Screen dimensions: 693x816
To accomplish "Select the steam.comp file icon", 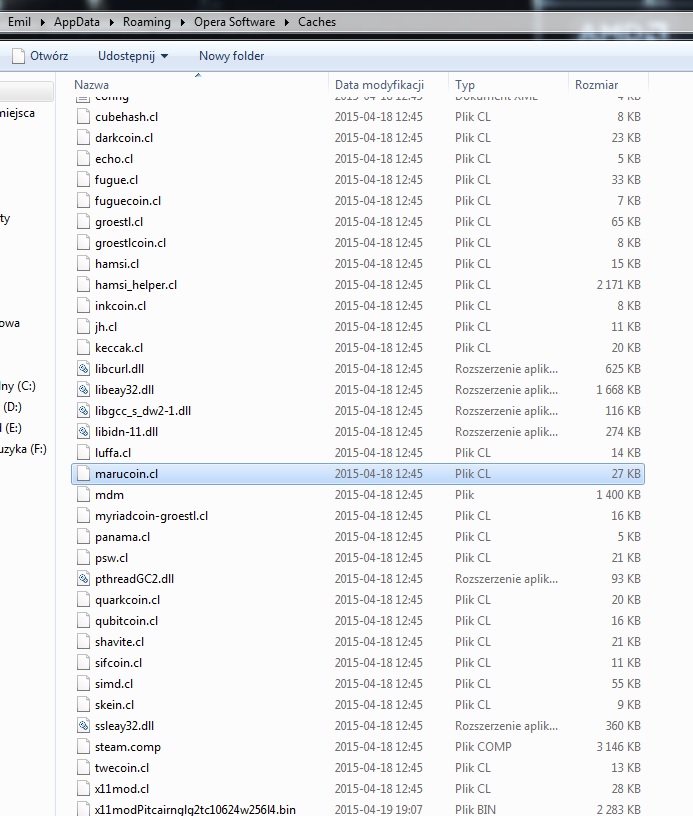I will point(84,747).
